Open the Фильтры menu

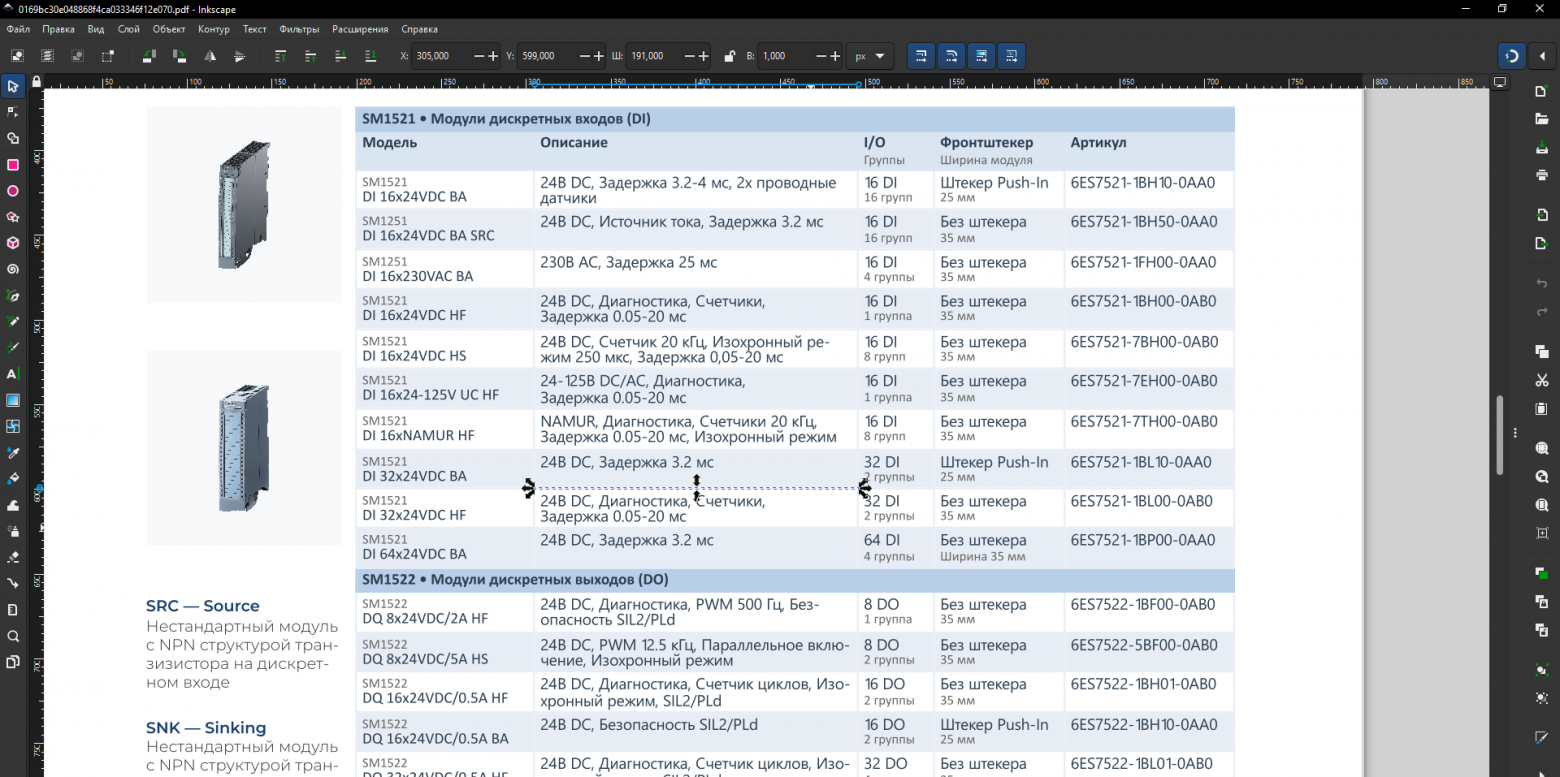[x=299, y=29]
